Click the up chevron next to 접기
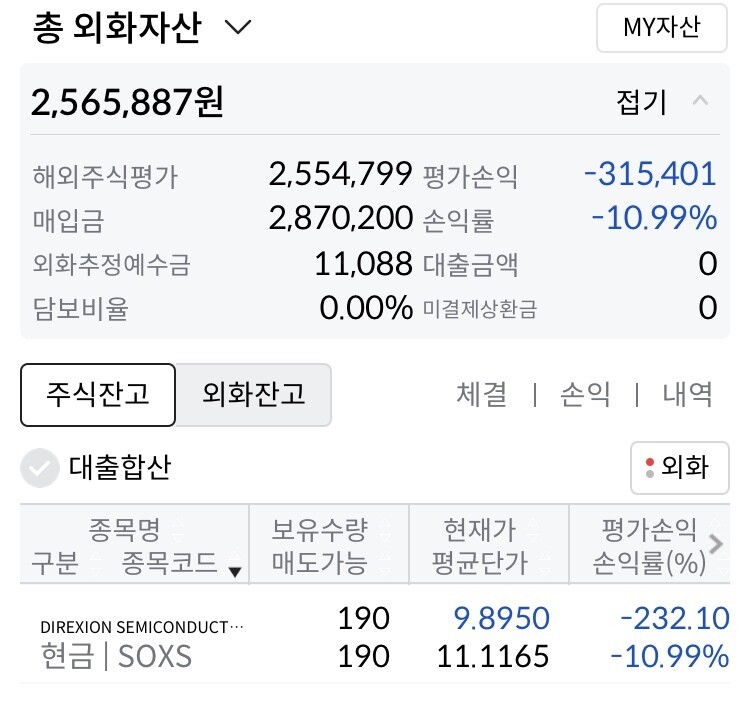Viewport: 750px width, 712px height. 701,102
